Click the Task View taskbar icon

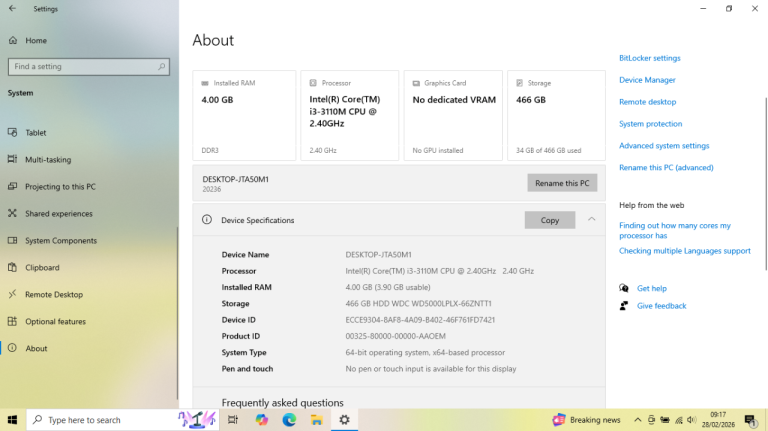[233, 420]
